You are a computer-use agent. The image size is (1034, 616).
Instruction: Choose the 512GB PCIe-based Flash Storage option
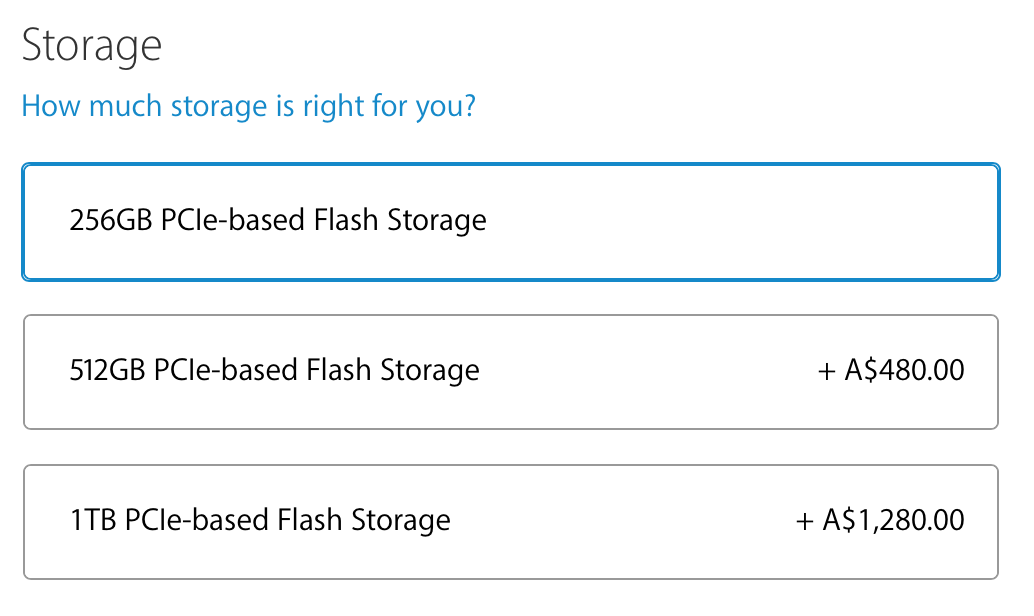point(510,371)
